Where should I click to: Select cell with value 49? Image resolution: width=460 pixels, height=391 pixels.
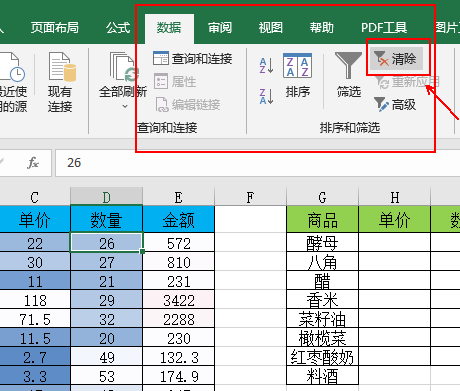[x=107, y=357]
